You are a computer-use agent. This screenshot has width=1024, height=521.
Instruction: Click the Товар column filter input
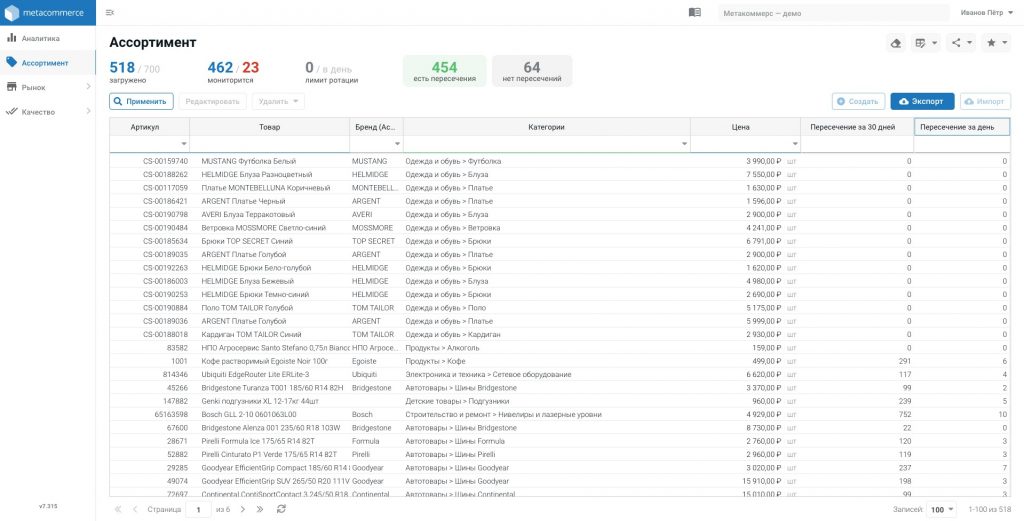[265, 144]
